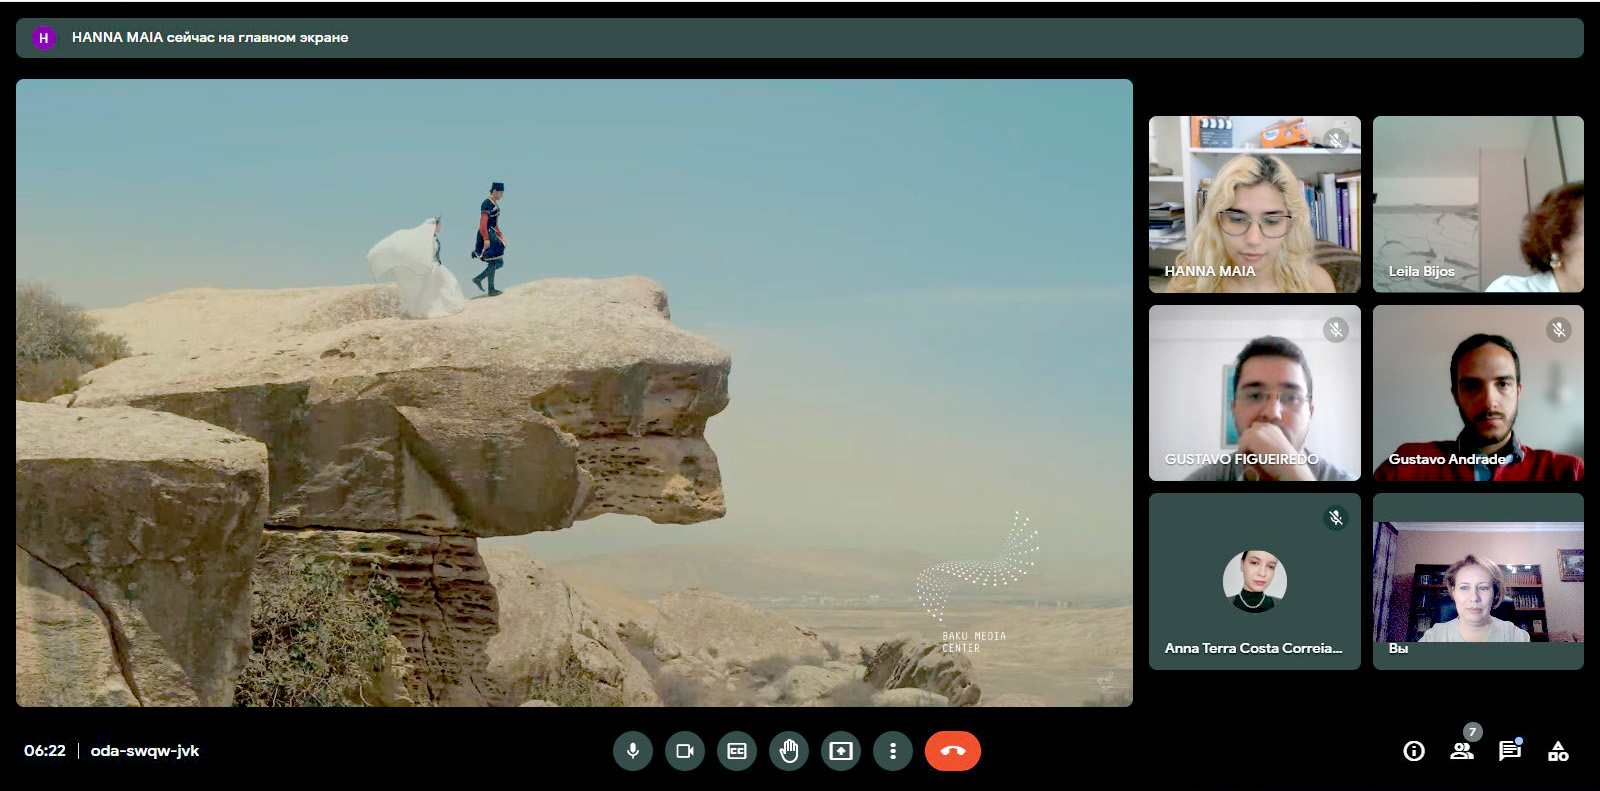
Task: Toggle the microphone on or off
Action: coord(633,751)
